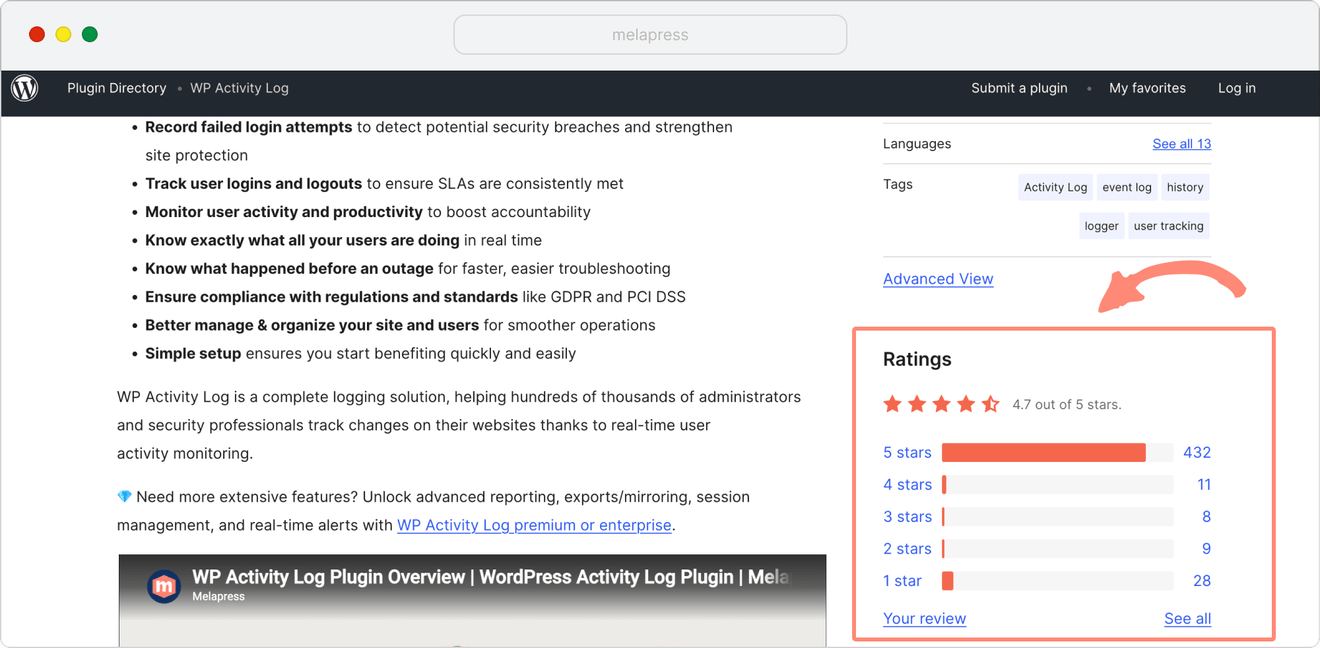
Task: Click the 28 one-star review count
Action: pos(1202,581)
